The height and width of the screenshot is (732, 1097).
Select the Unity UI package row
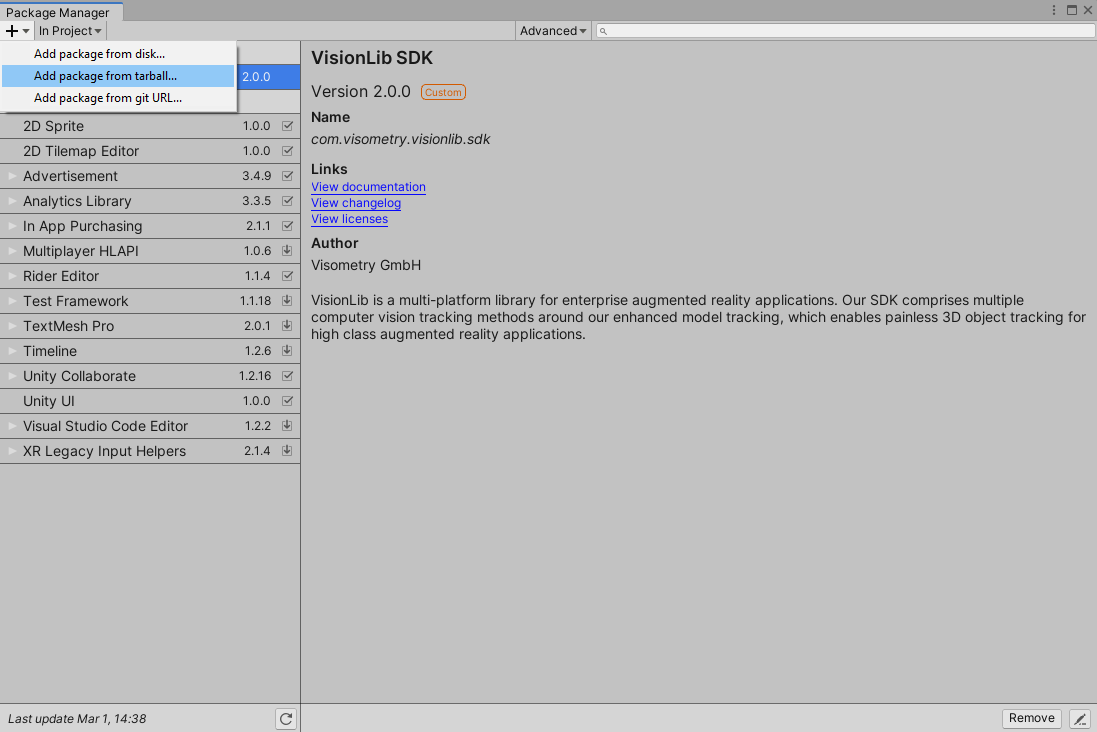130,401
